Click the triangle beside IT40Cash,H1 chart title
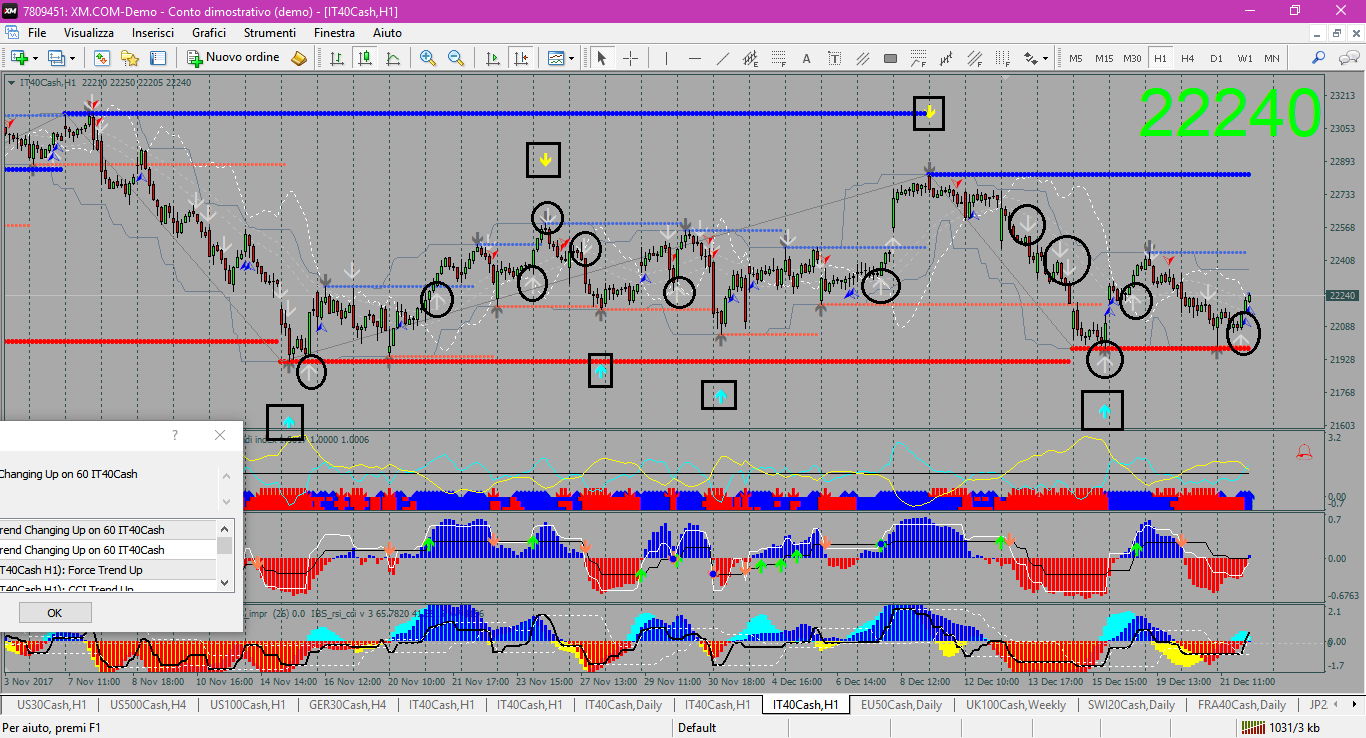Image resolution: width=1366 pixels, height=738 pixels. (11, 83)
